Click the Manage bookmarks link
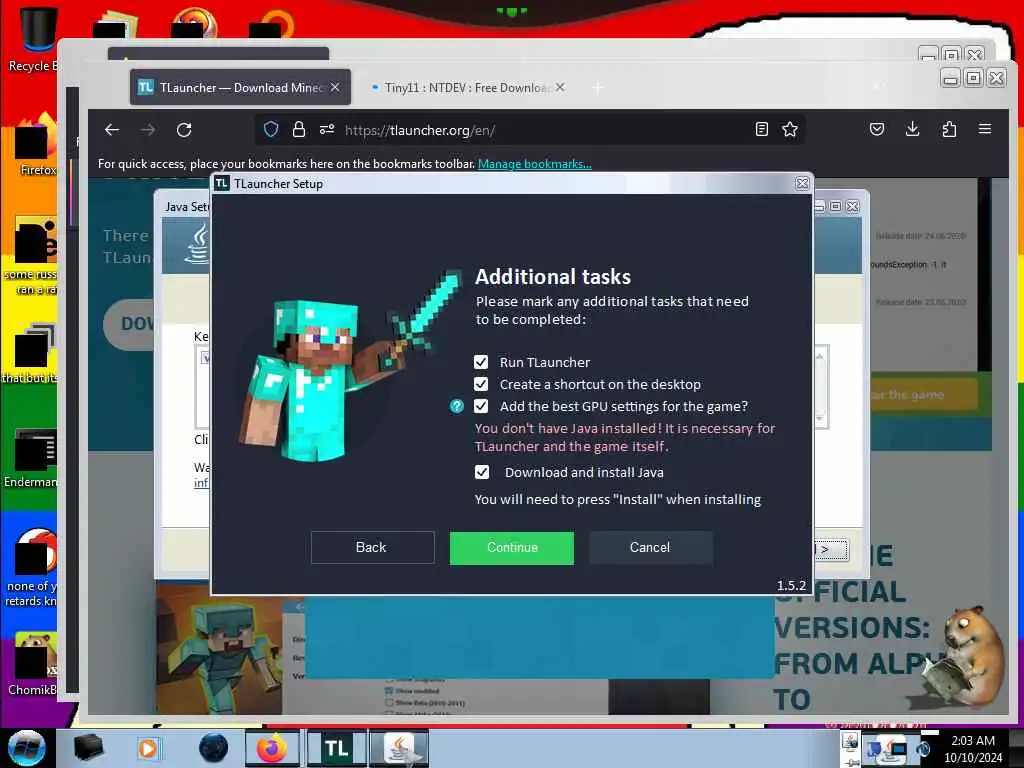 (x=535, y=164)
